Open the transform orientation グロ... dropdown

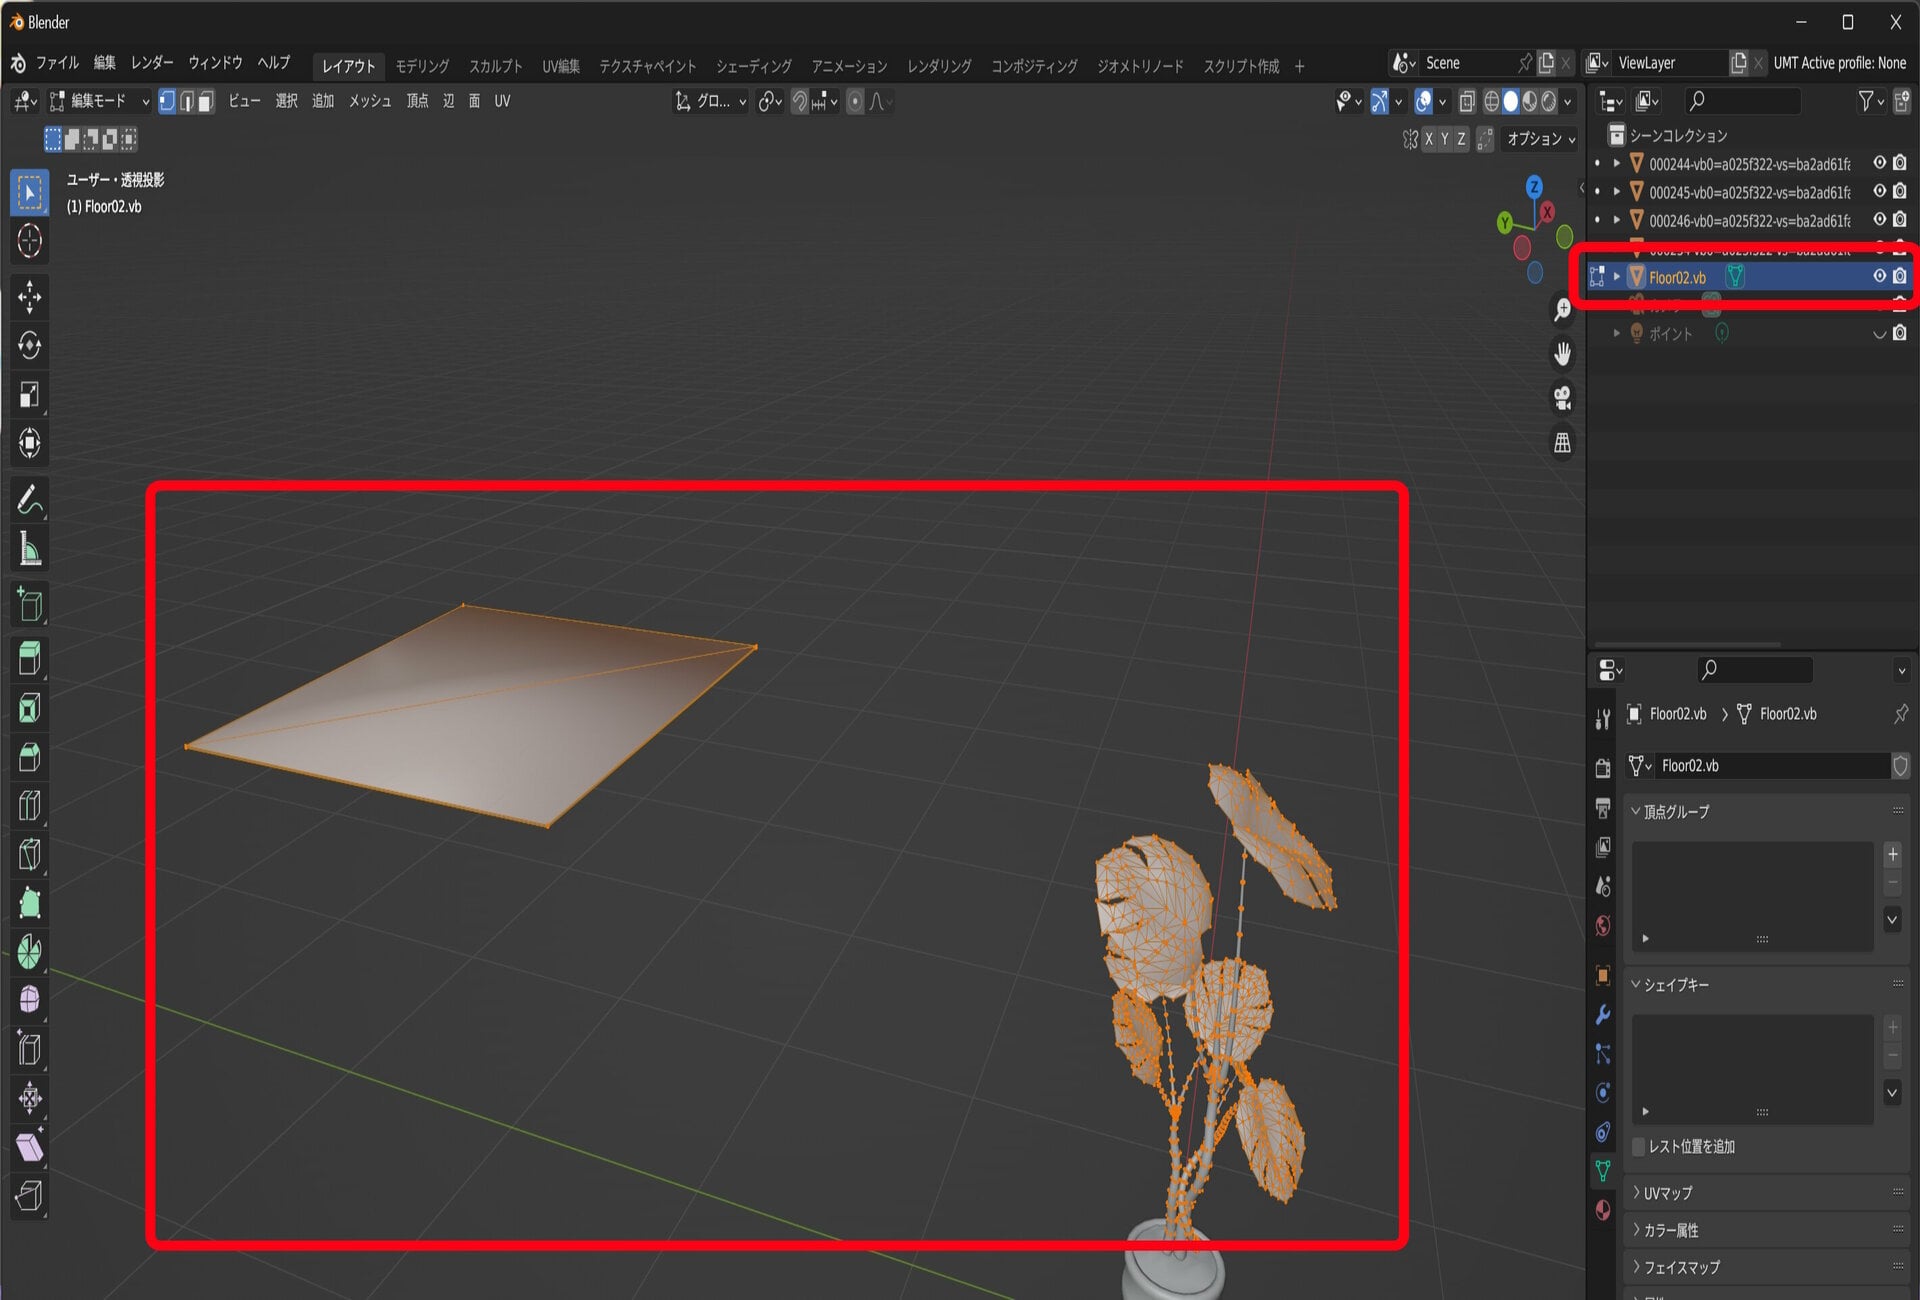[x=711, y=101]
